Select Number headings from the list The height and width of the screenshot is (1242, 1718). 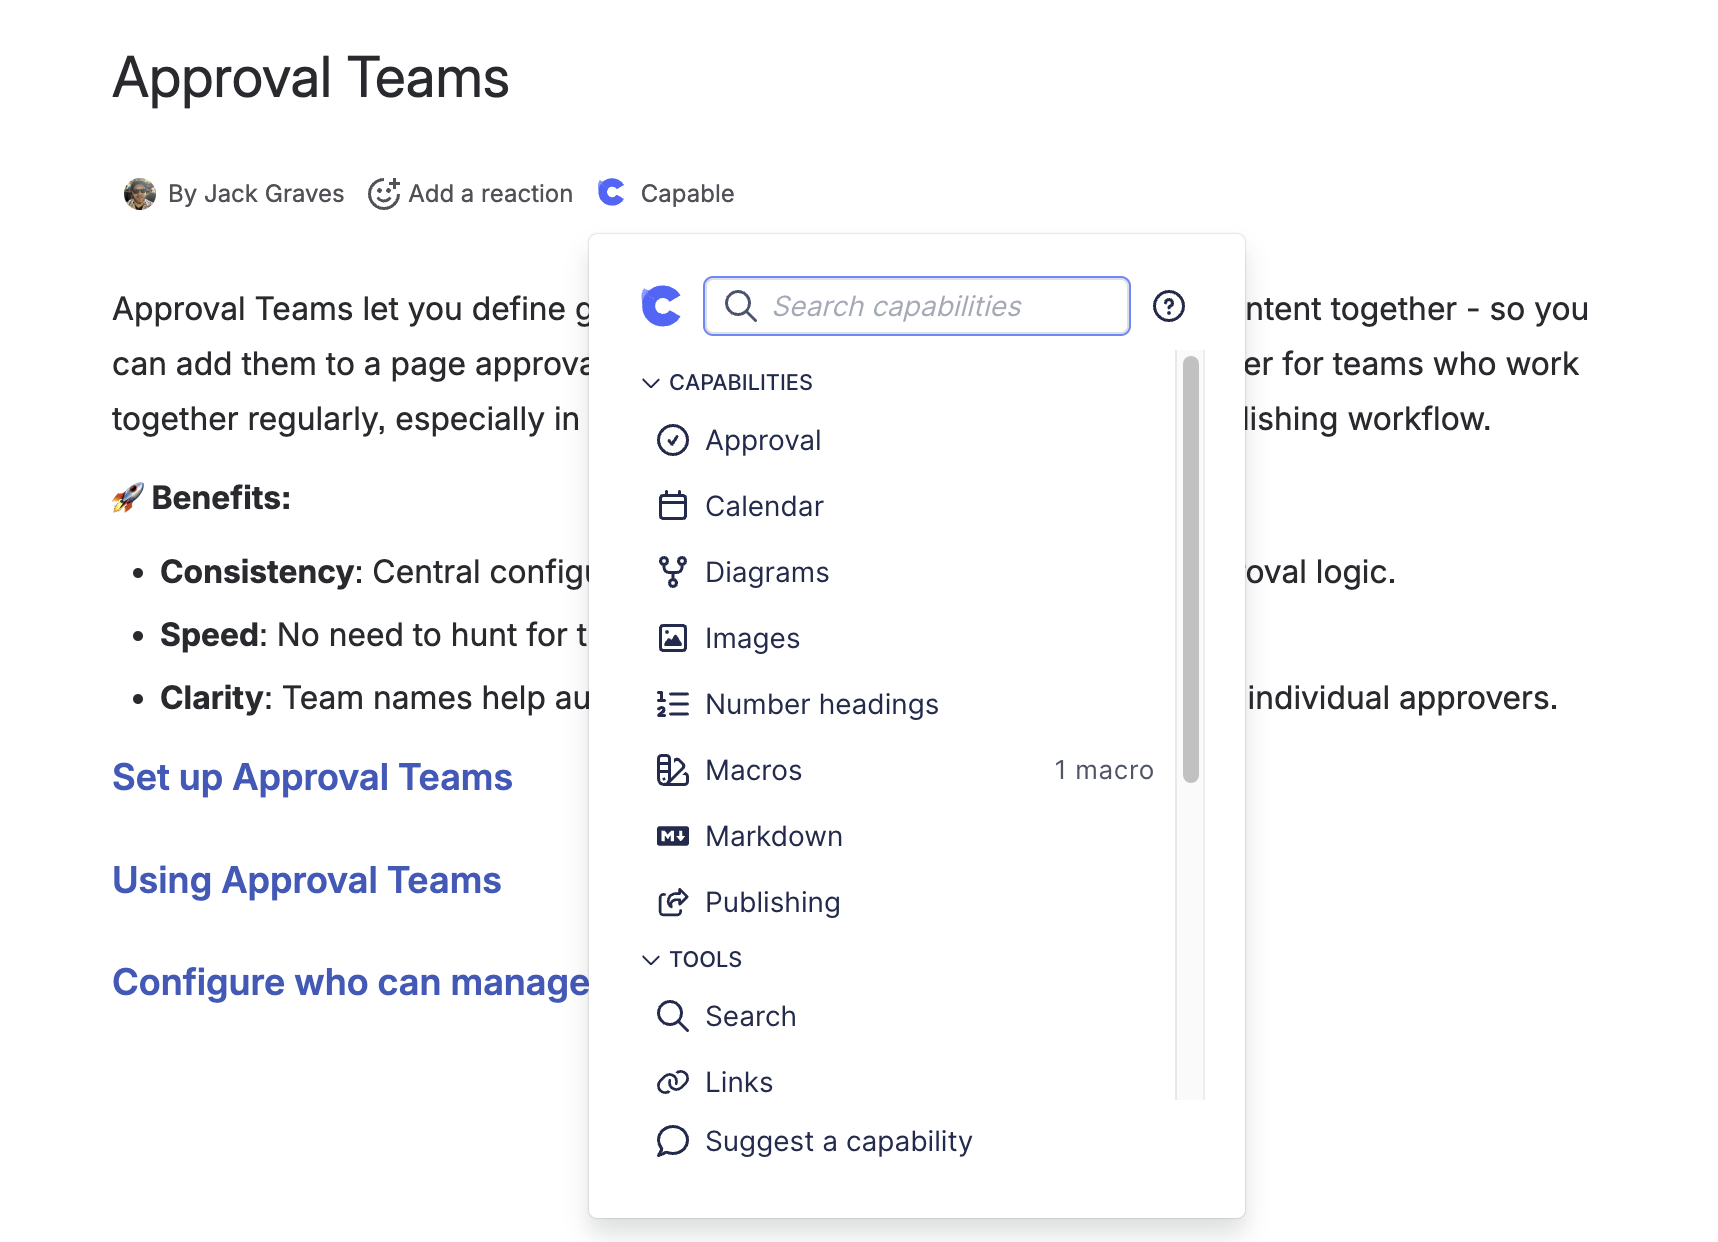click(x=821, y=704)
